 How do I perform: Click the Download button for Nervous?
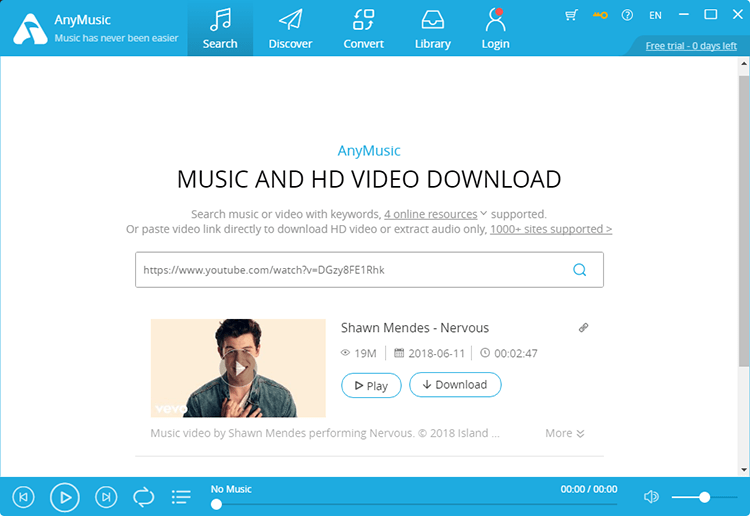tap(455, 384)
